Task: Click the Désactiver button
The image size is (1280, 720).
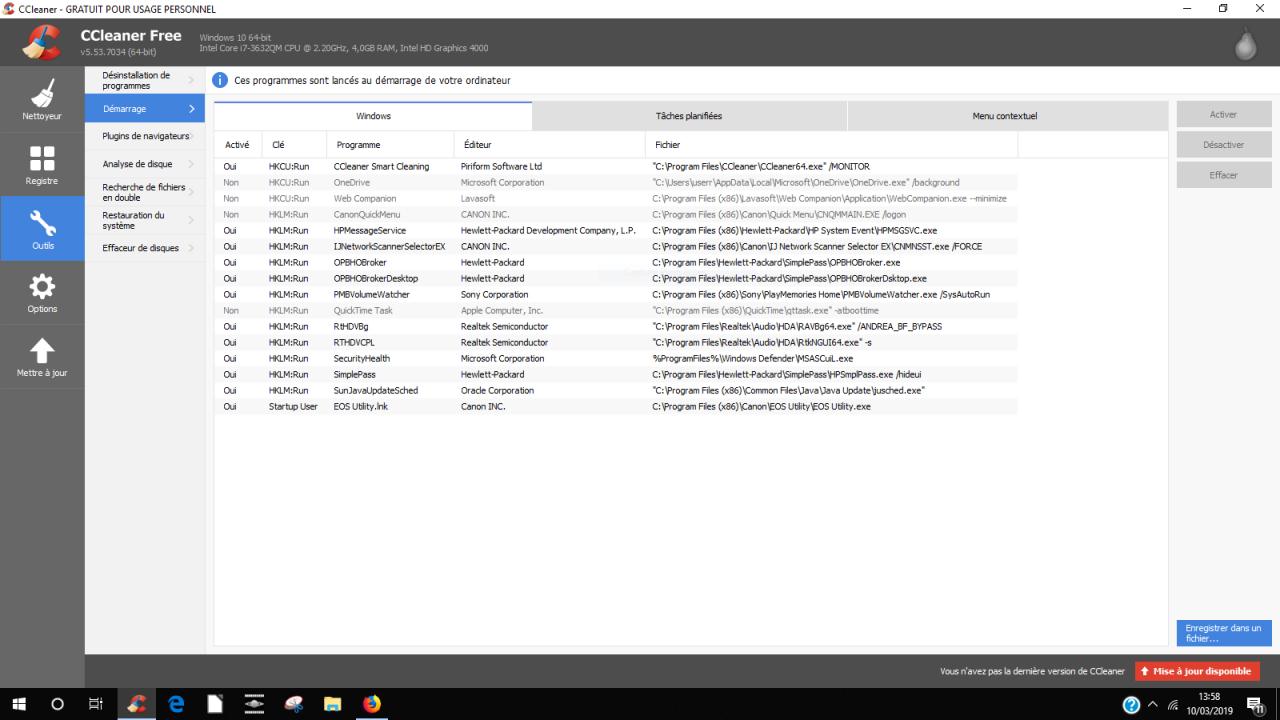Action: tap(1223, 145)
